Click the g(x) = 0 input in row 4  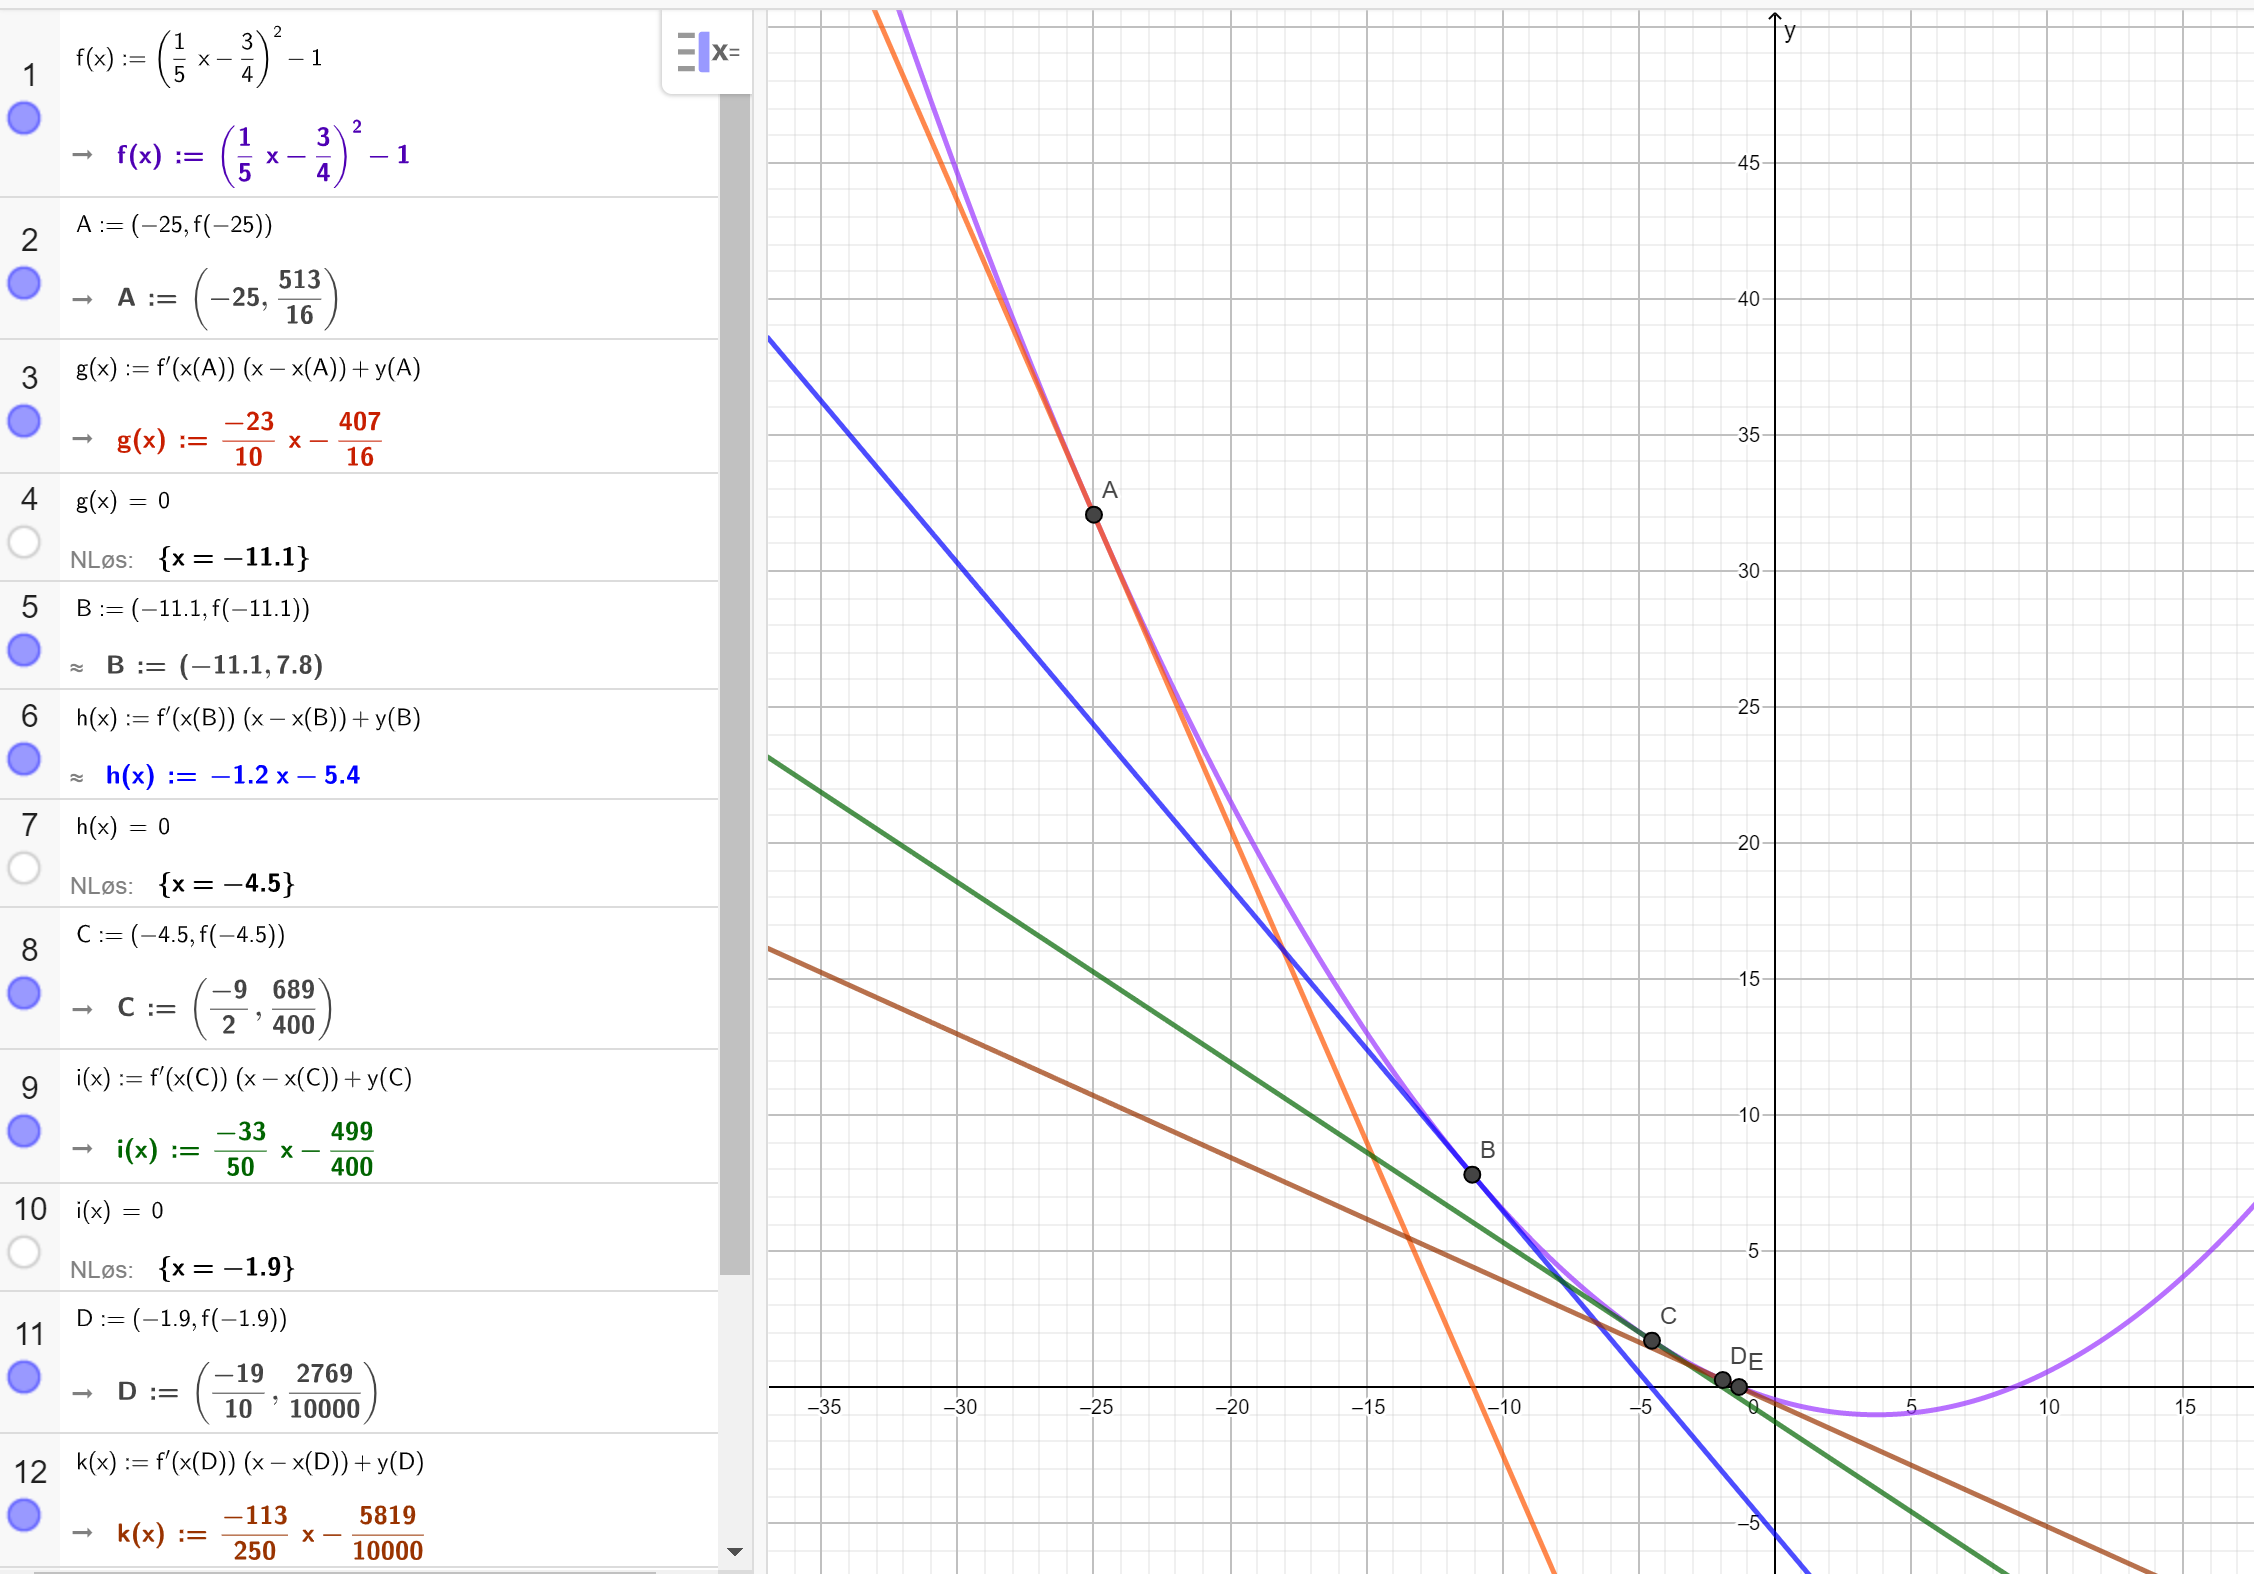coord(123,501)
